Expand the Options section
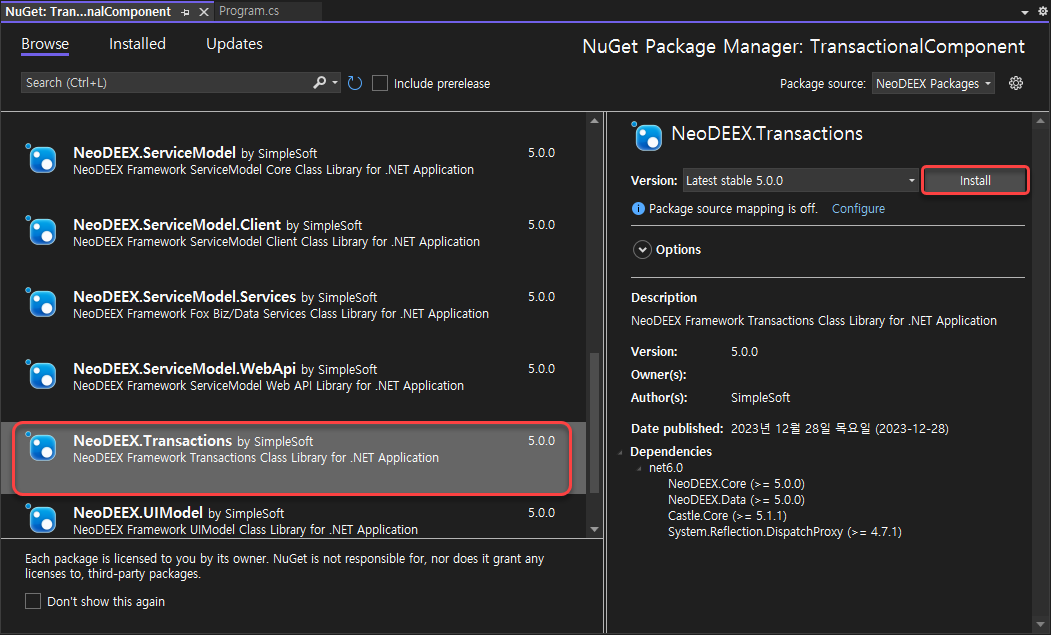The width and height of the screenshot is (1051, 635). coord(642,249)
